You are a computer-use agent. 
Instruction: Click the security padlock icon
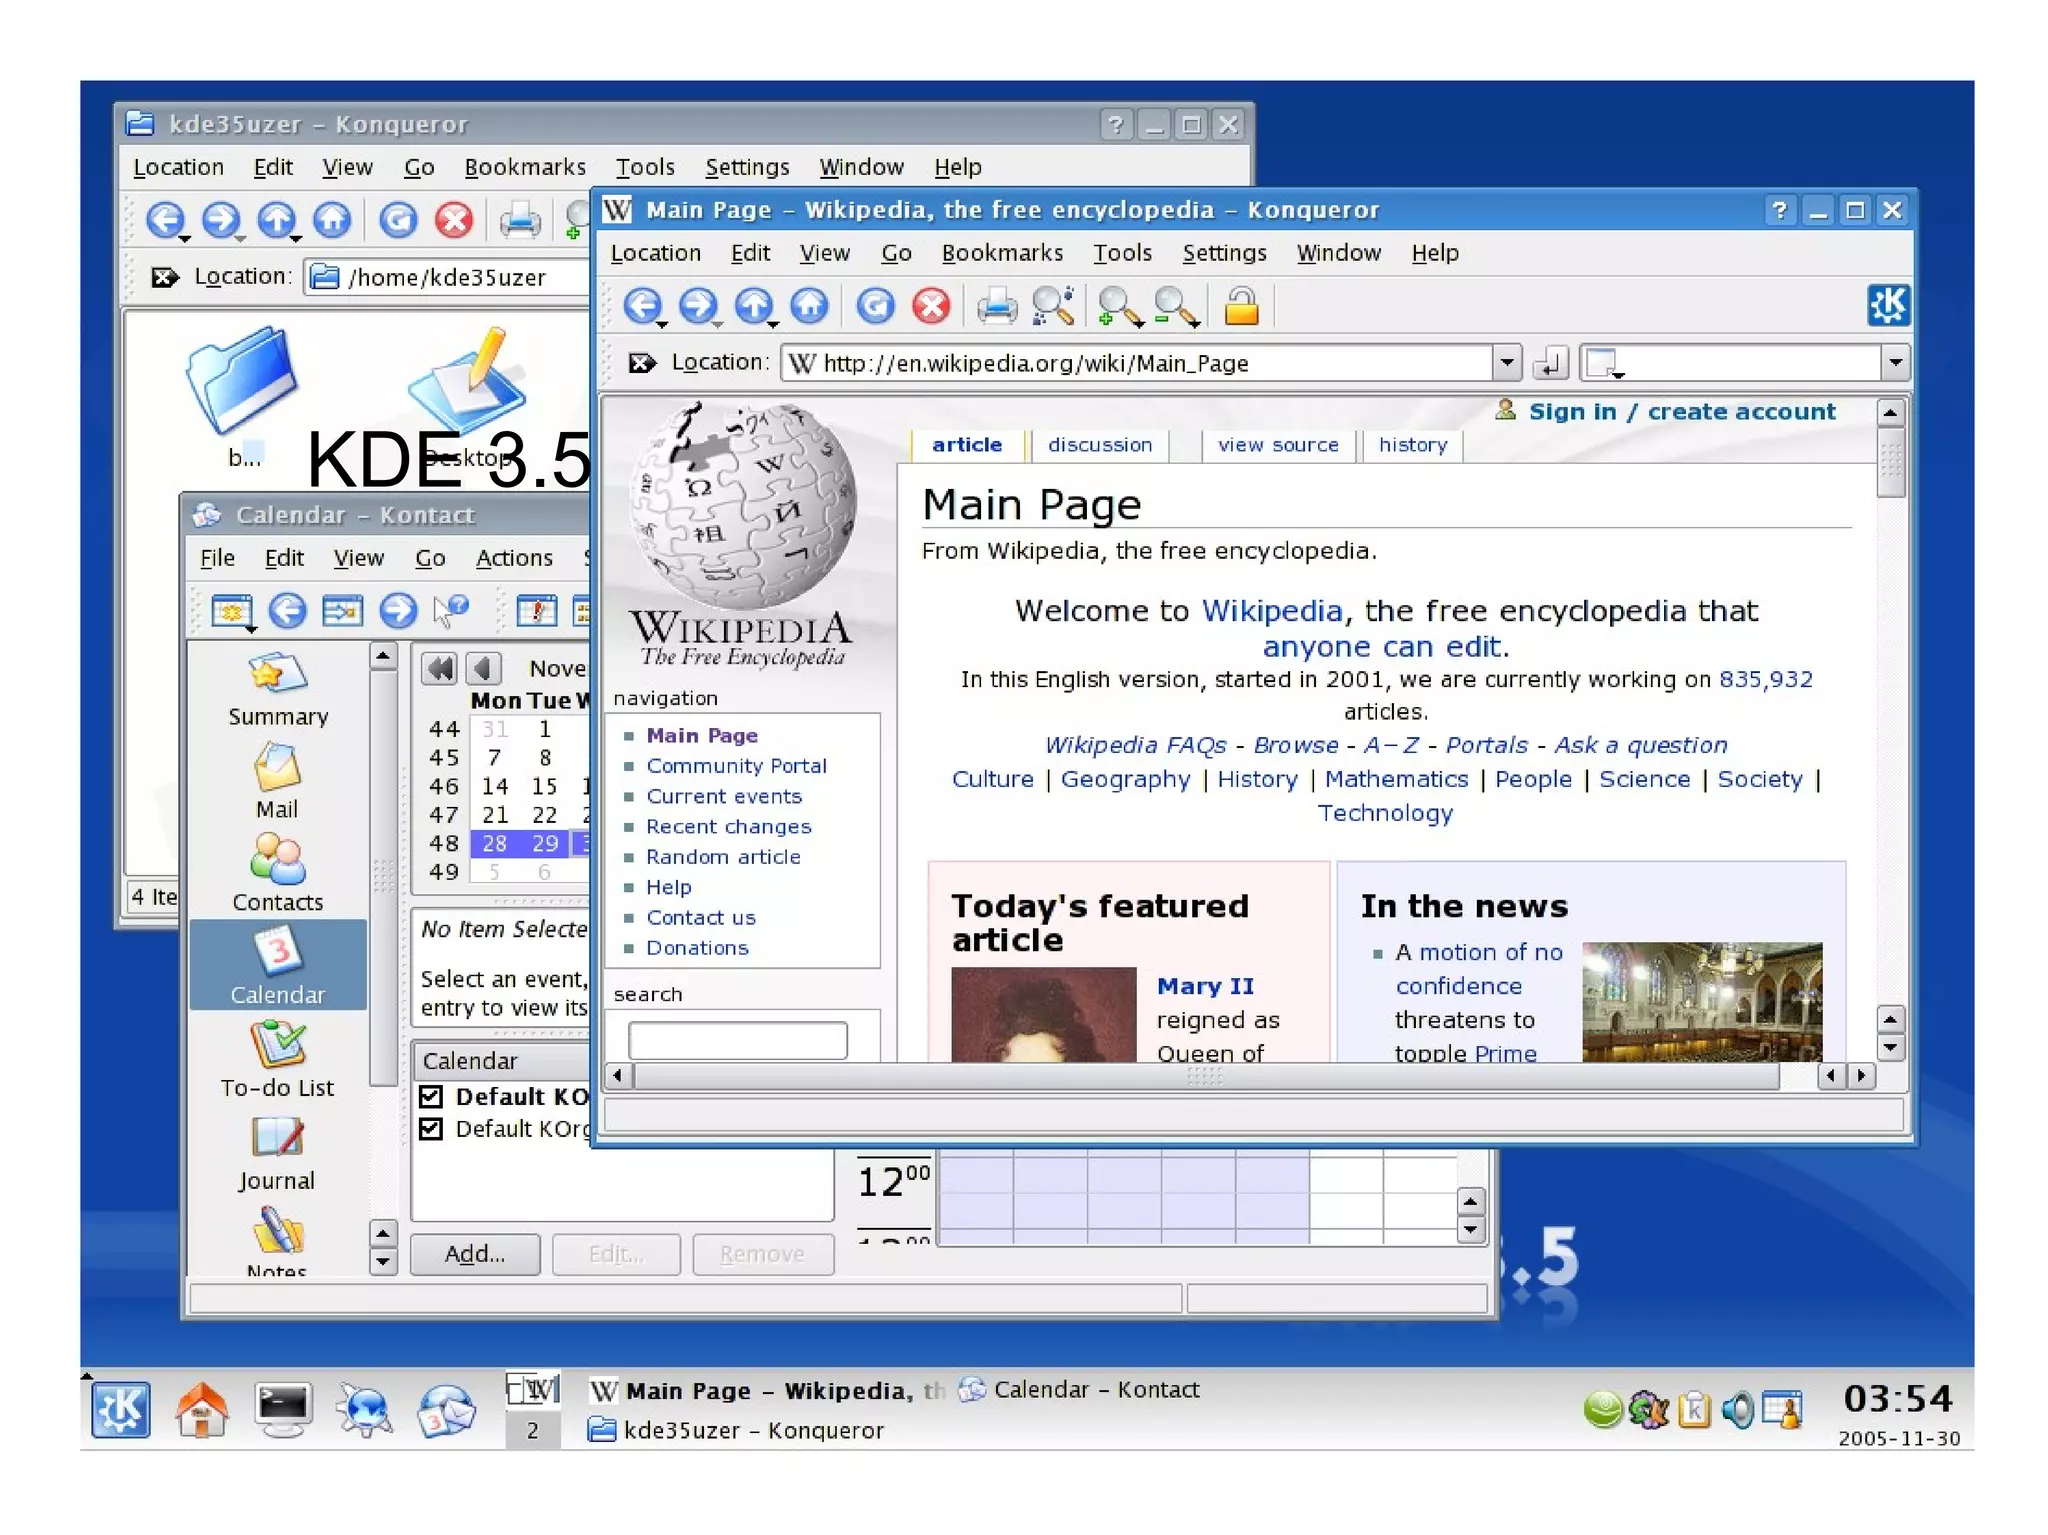1241,306
